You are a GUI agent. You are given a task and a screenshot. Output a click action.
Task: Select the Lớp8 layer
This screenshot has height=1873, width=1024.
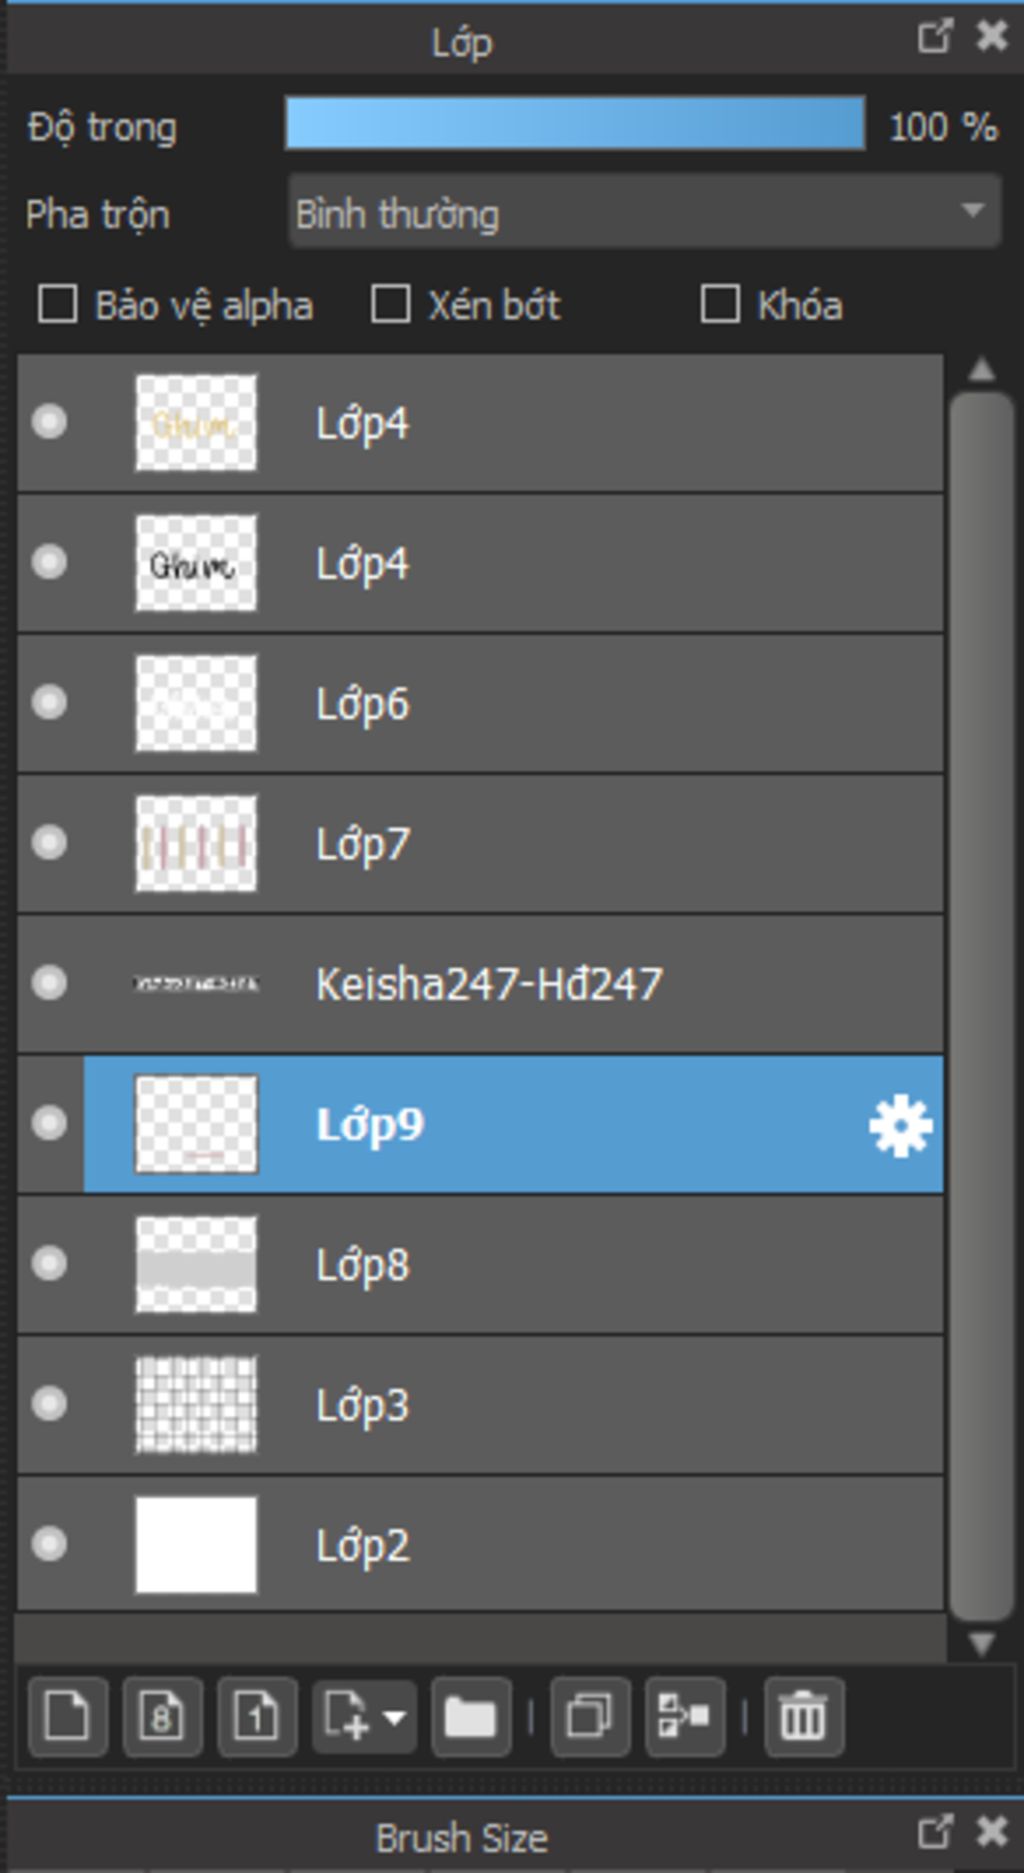[480, 1264]
